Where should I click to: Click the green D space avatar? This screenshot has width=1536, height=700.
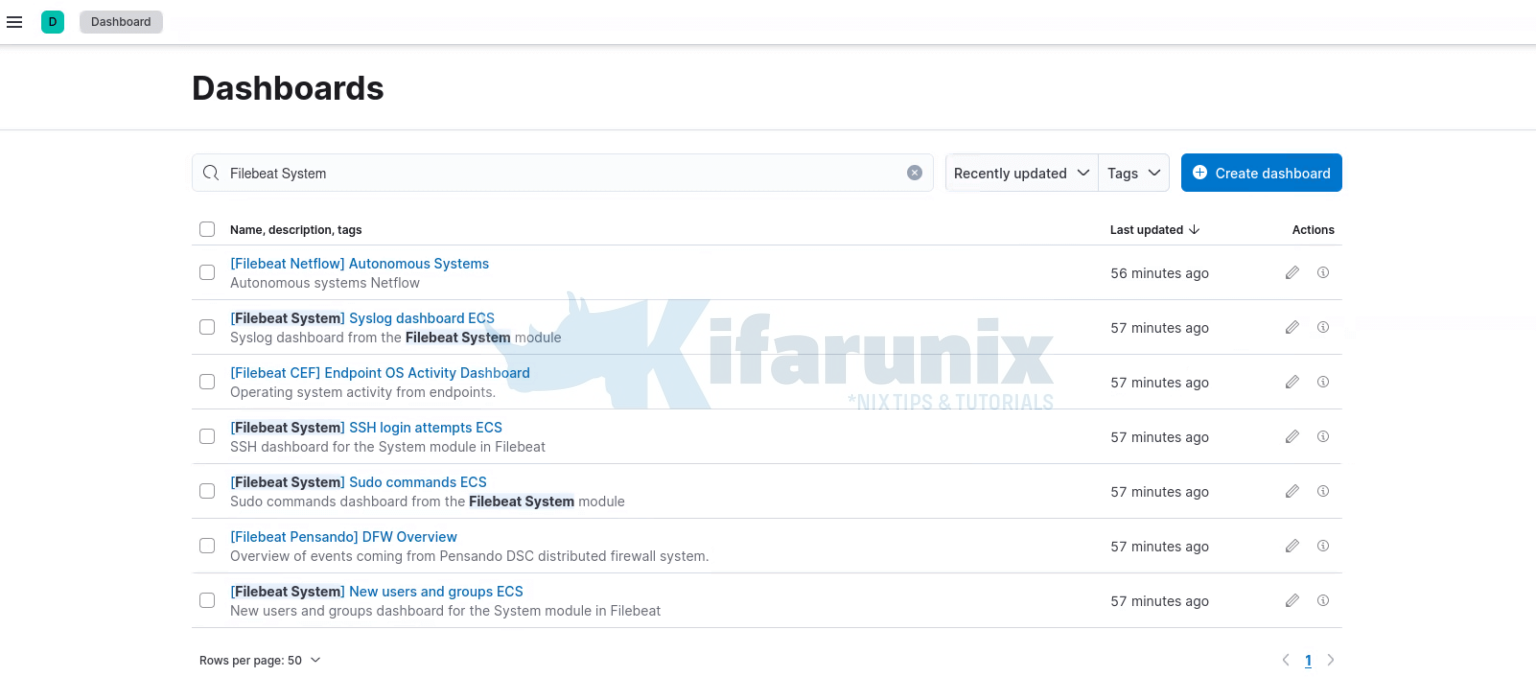click(x=53, y=22)
